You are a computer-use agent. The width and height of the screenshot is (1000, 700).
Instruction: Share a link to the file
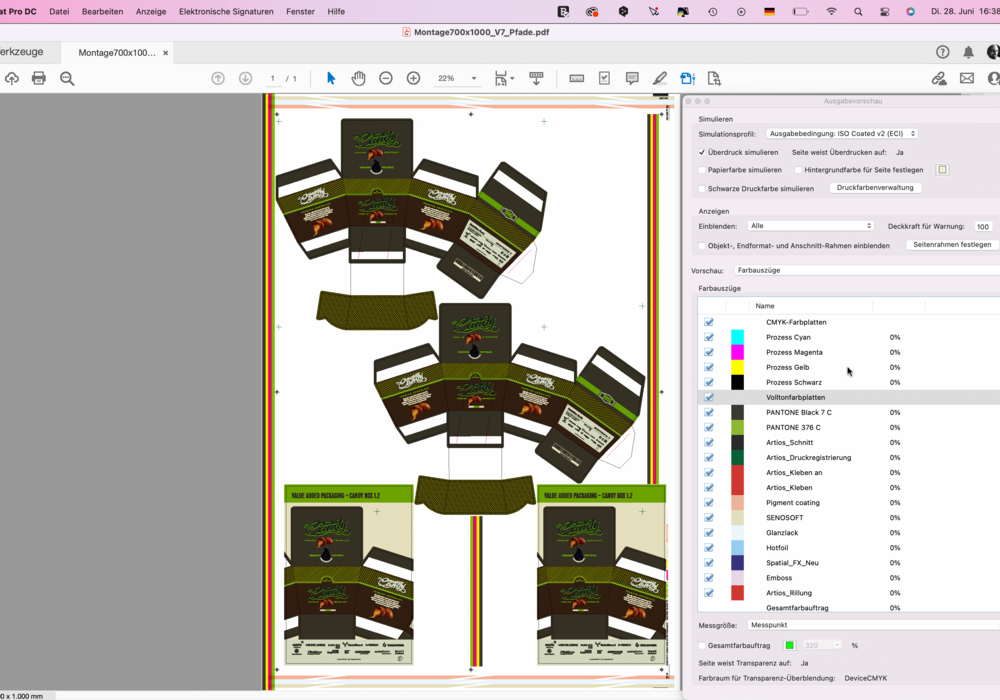click(x=939, y=78)
